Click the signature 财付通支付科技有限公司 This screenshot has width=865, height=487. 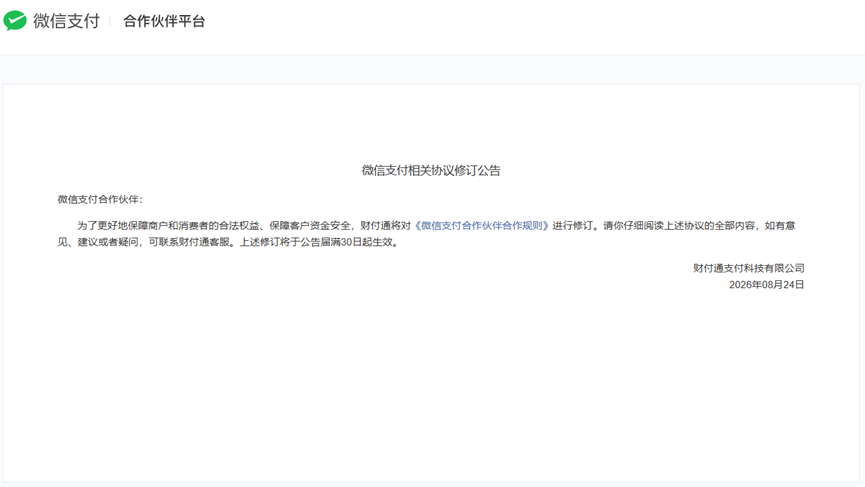click(749, 268)
